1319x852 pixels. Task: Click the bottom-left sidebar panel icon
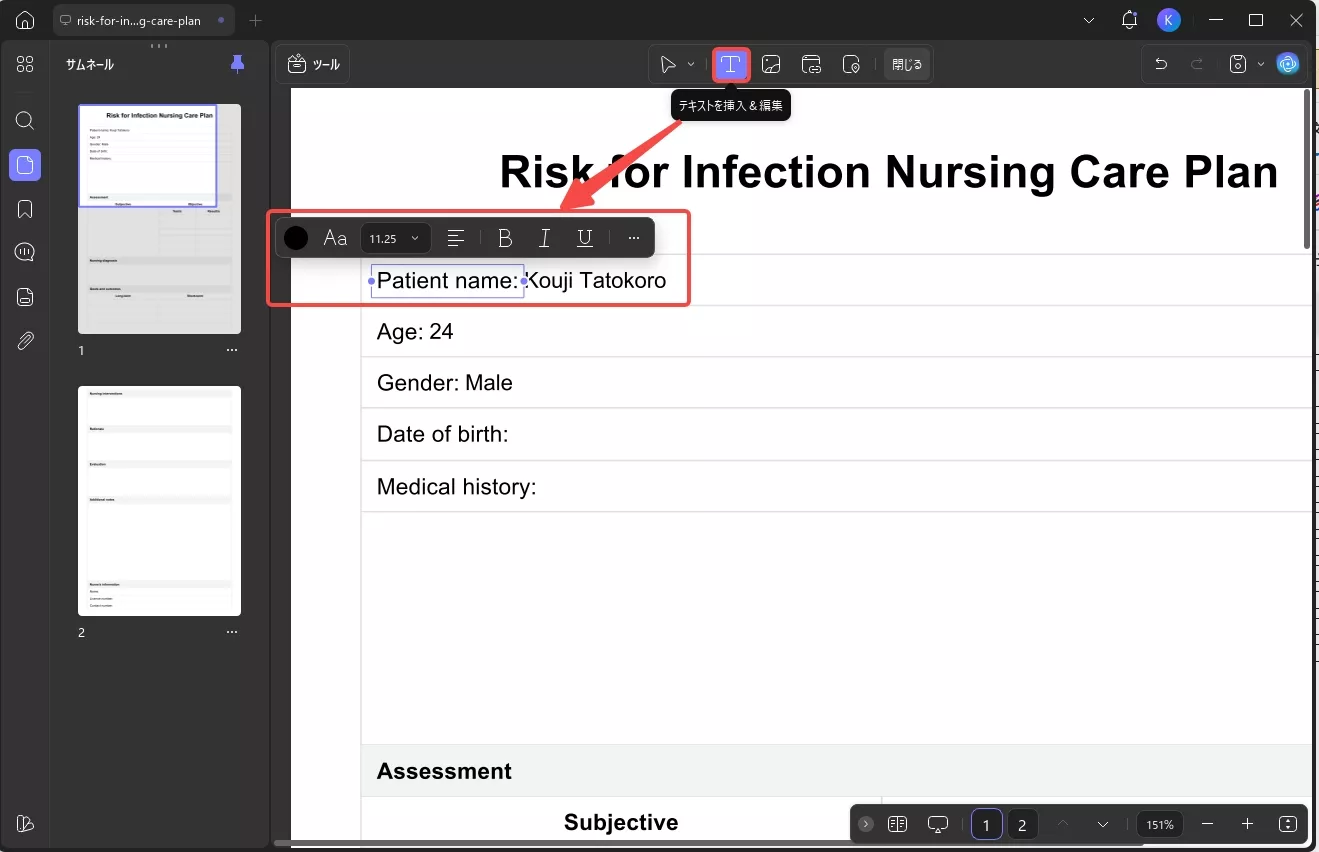pyautogui.click(x=25, y=823)
